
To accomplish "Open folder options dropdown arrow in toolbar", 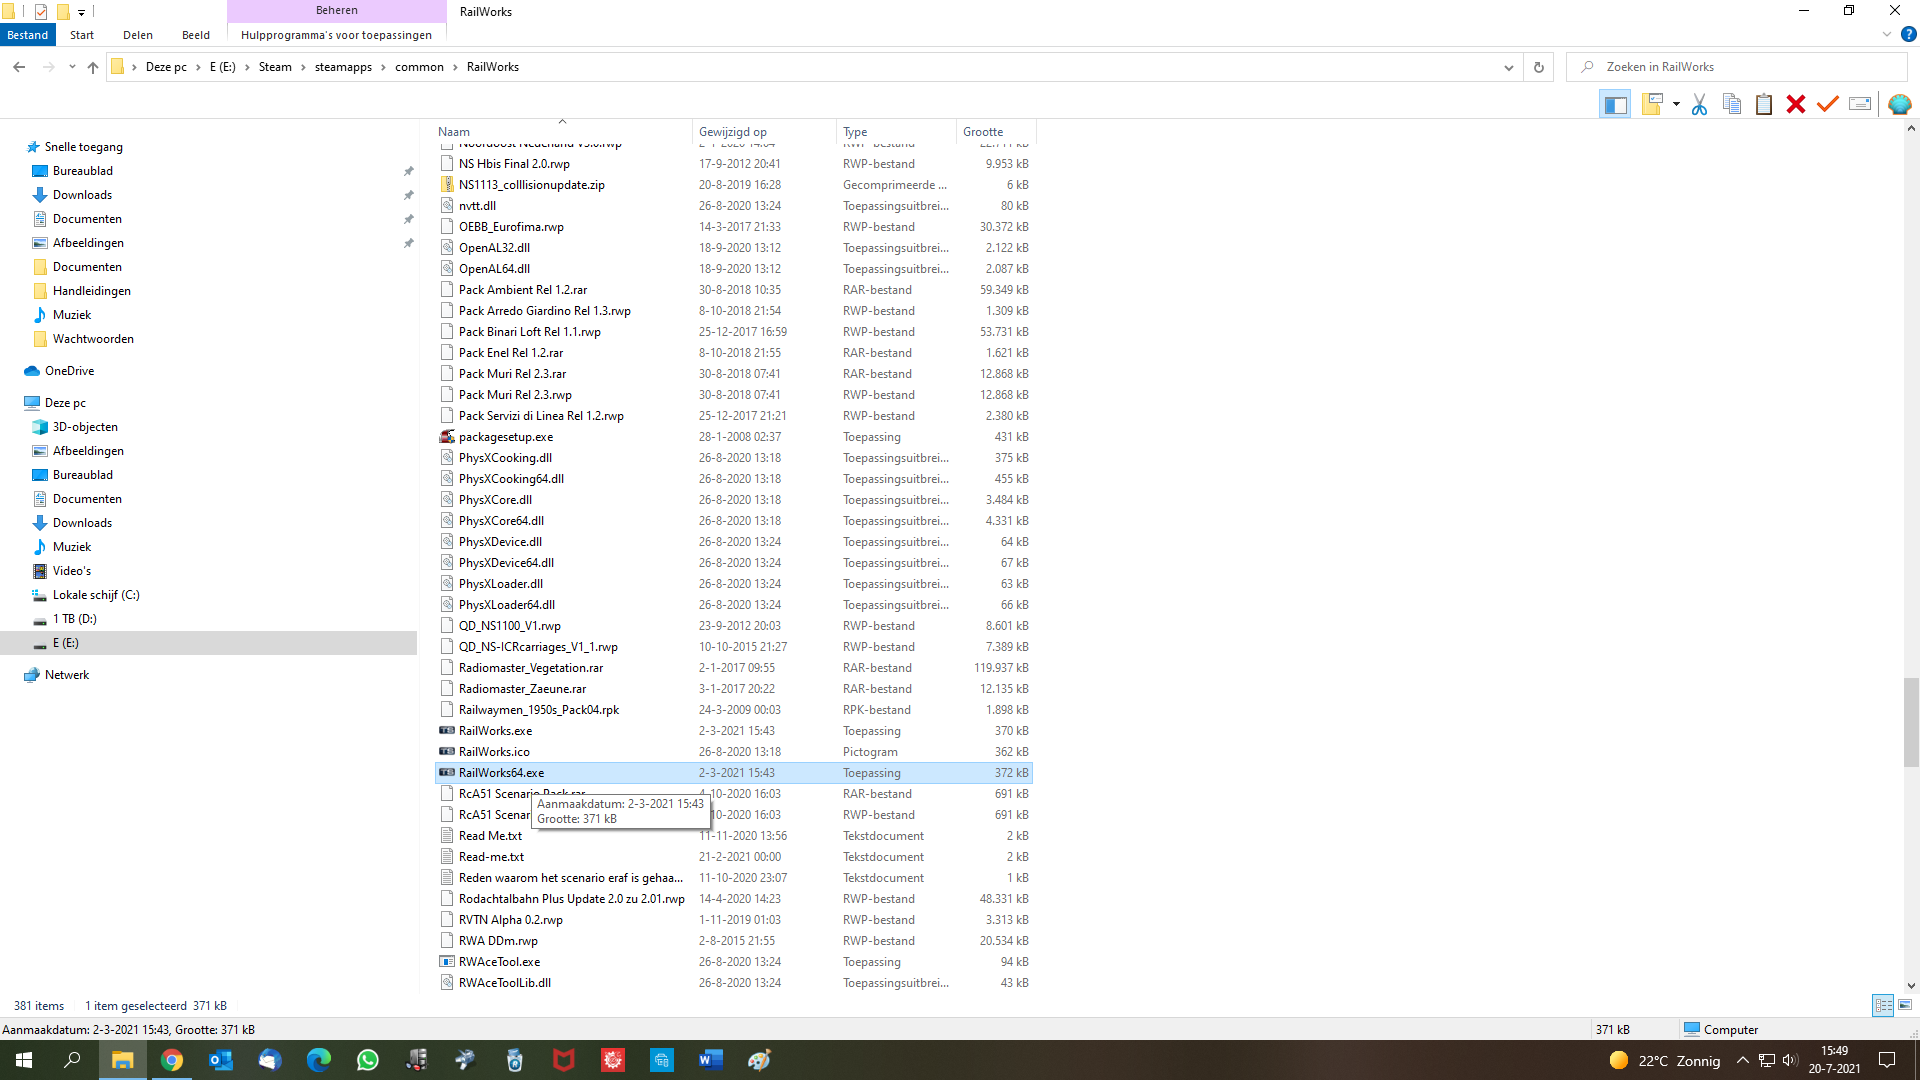I will coord(1676,104).
